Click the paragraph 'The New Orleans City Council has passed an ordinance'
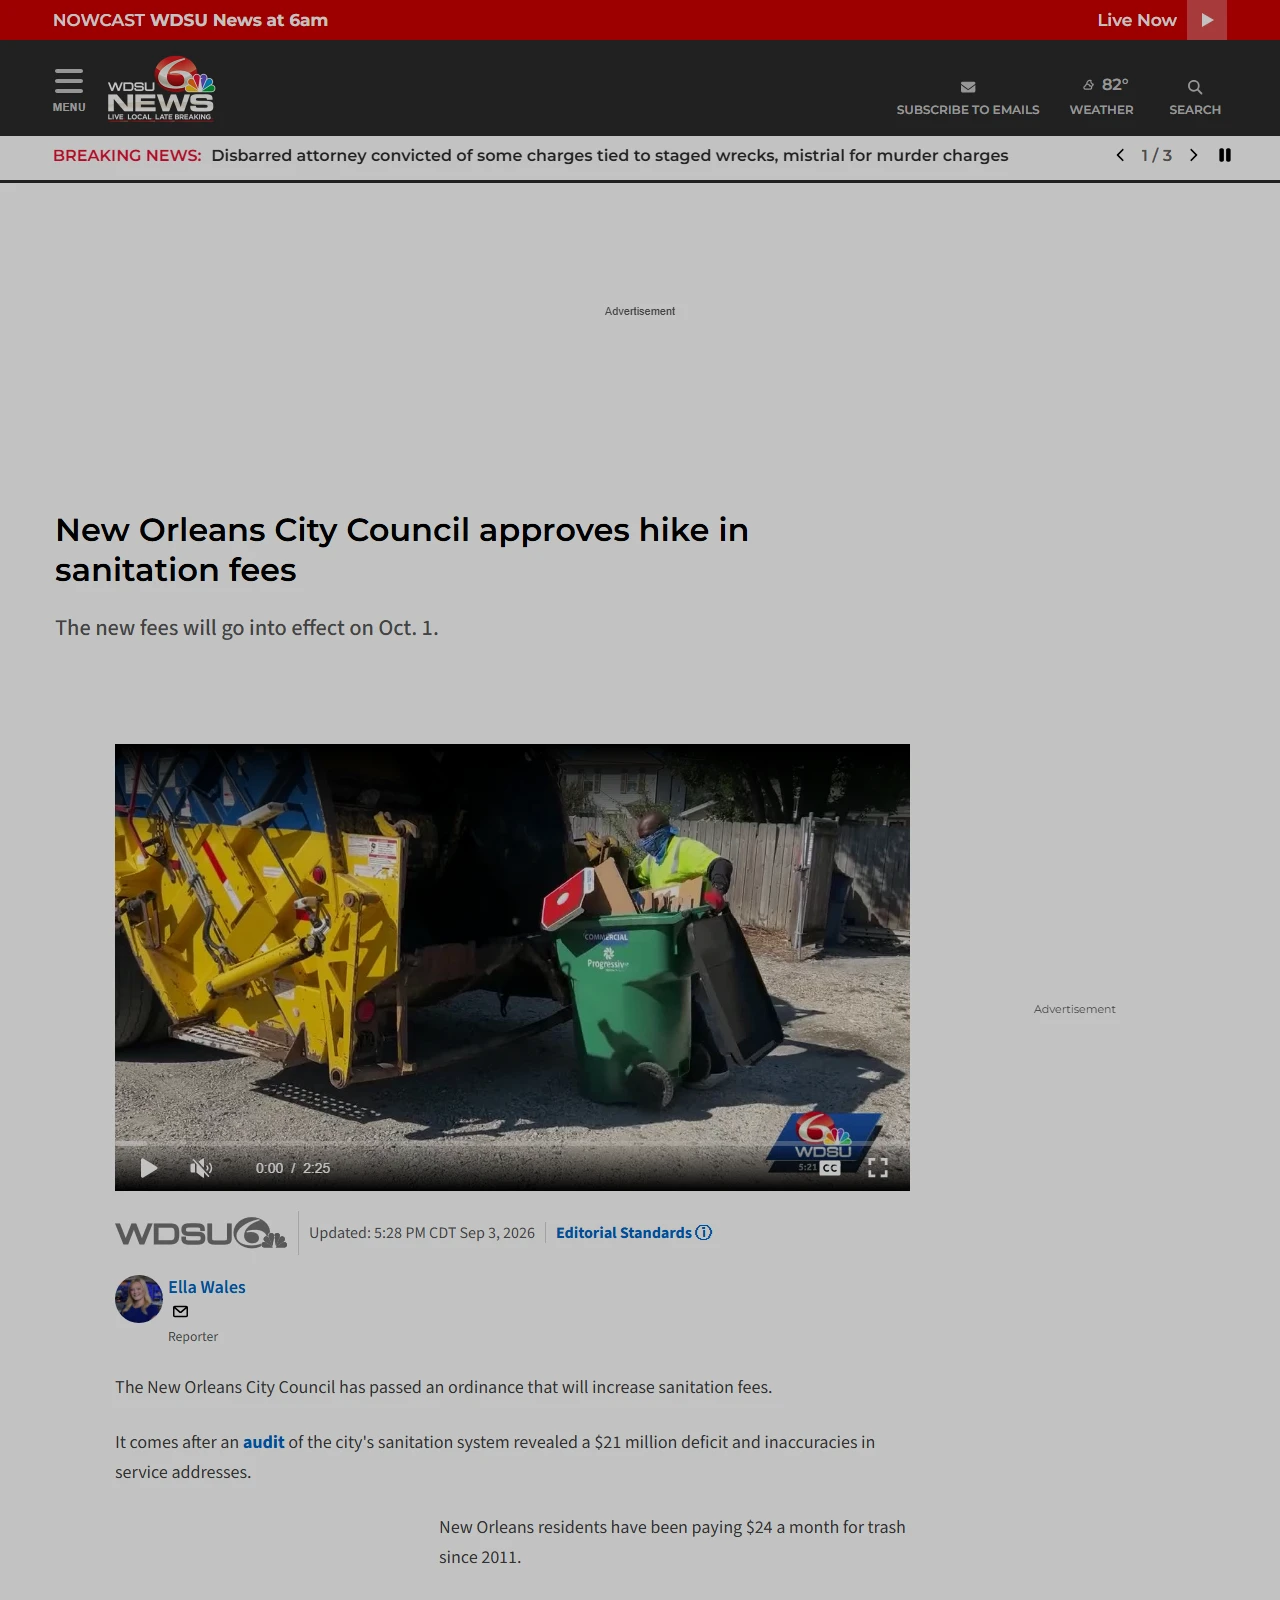This screenshot has height=1600, width=1280. [443, 1387]
